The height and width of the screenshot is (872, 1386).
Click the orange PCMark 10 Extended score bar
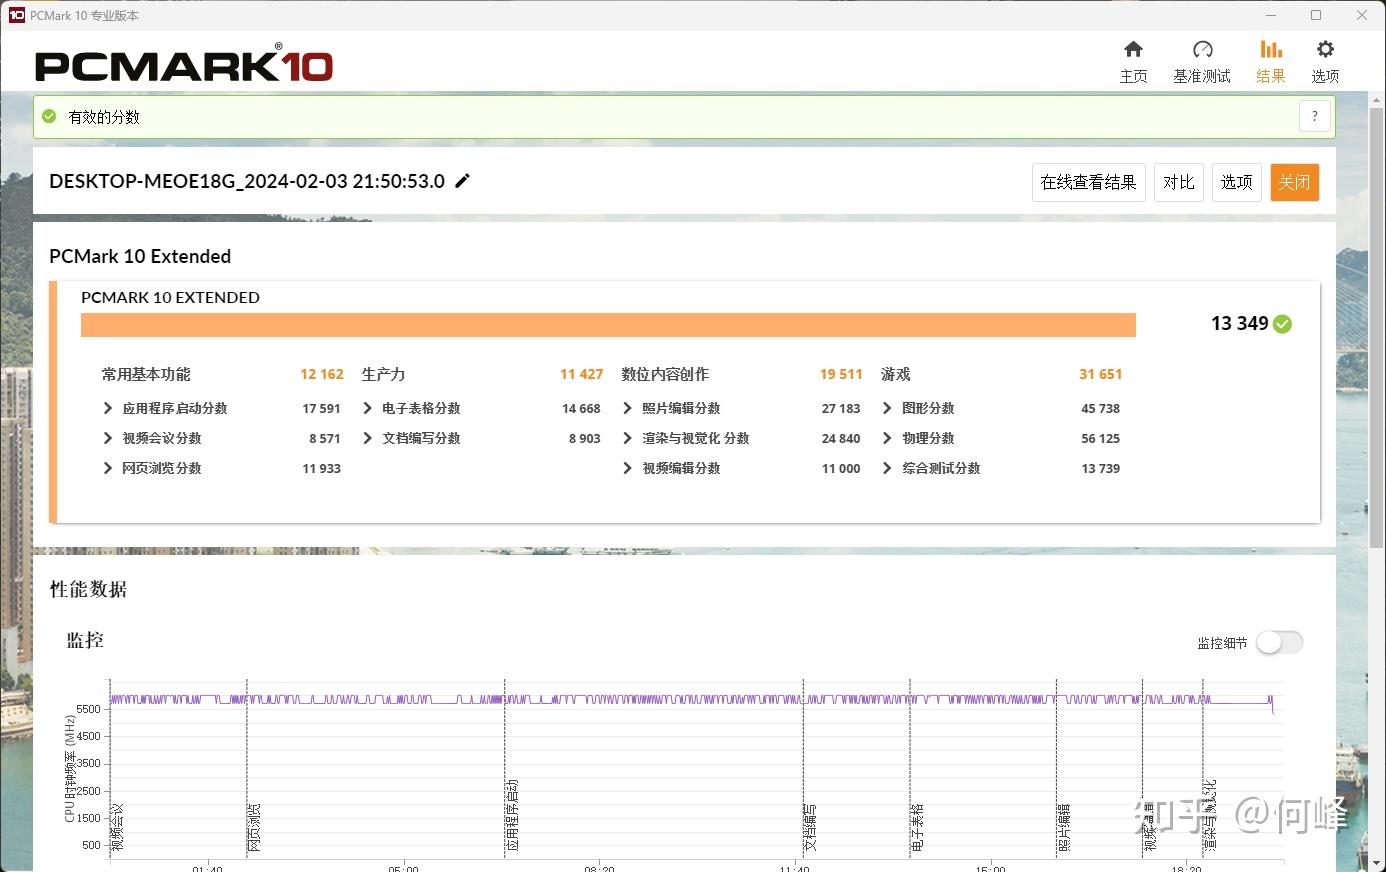click(608, 325)
